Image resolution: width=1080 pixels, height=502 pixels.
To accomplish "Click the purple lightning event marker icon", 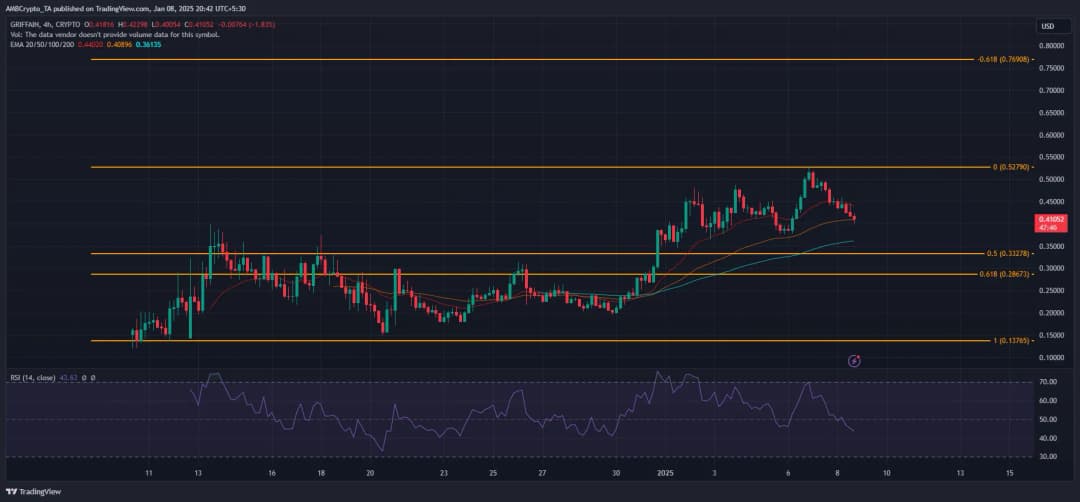I will [x=854, y=359].
